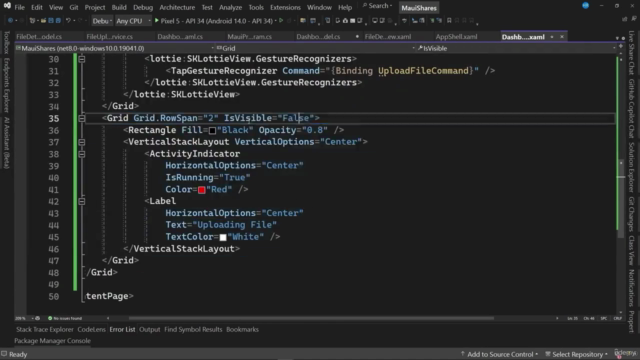Image resolution: width=640 pixels, height=360 pixels.
Task: Open the Solution Explorer side tab
Action: click(x=631, y=167)
